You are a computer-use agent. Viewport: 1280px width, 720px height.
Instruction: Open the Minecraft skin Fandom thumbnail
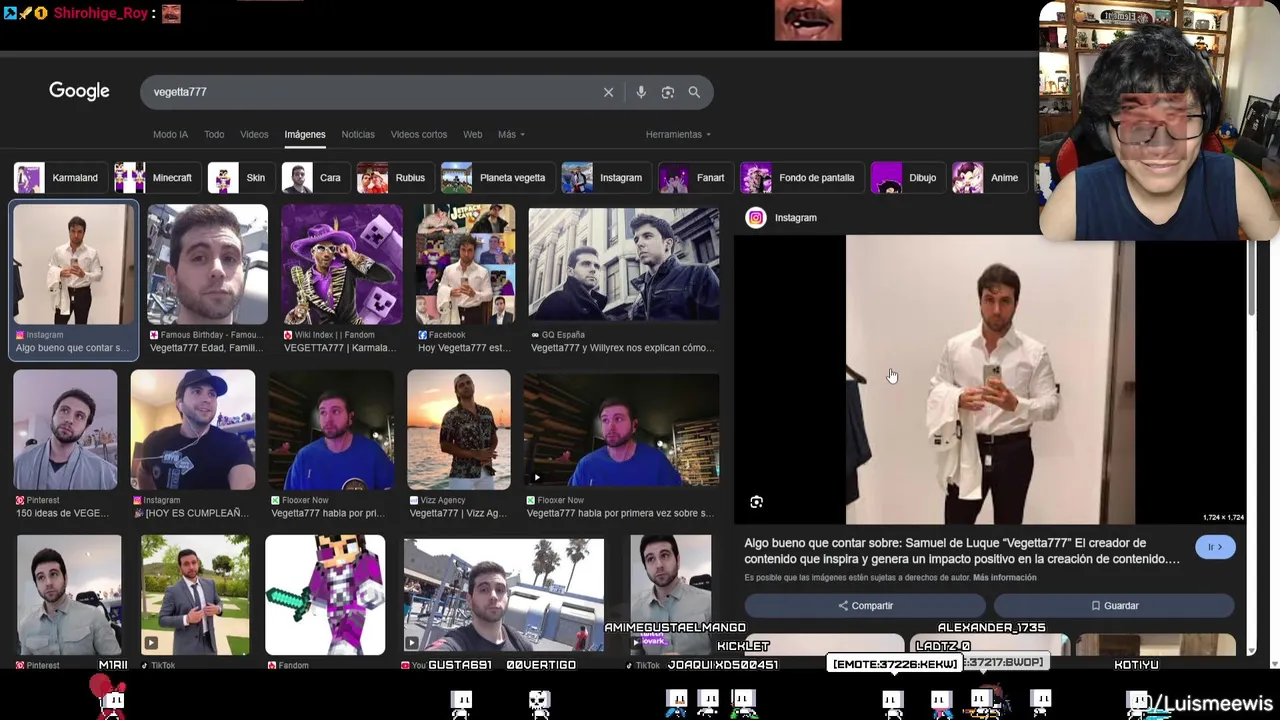[x=325, y=595]
